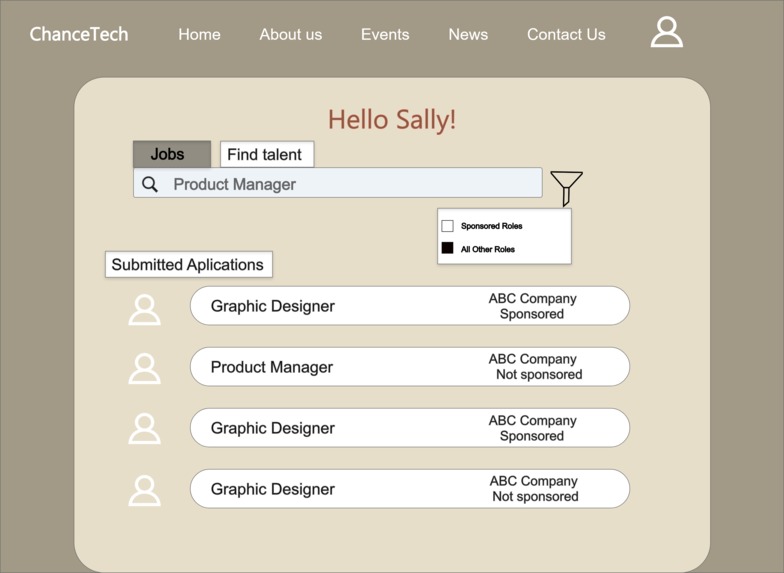Click avatar beside last Graphic Designer Not sponsored row

[144, 490]
